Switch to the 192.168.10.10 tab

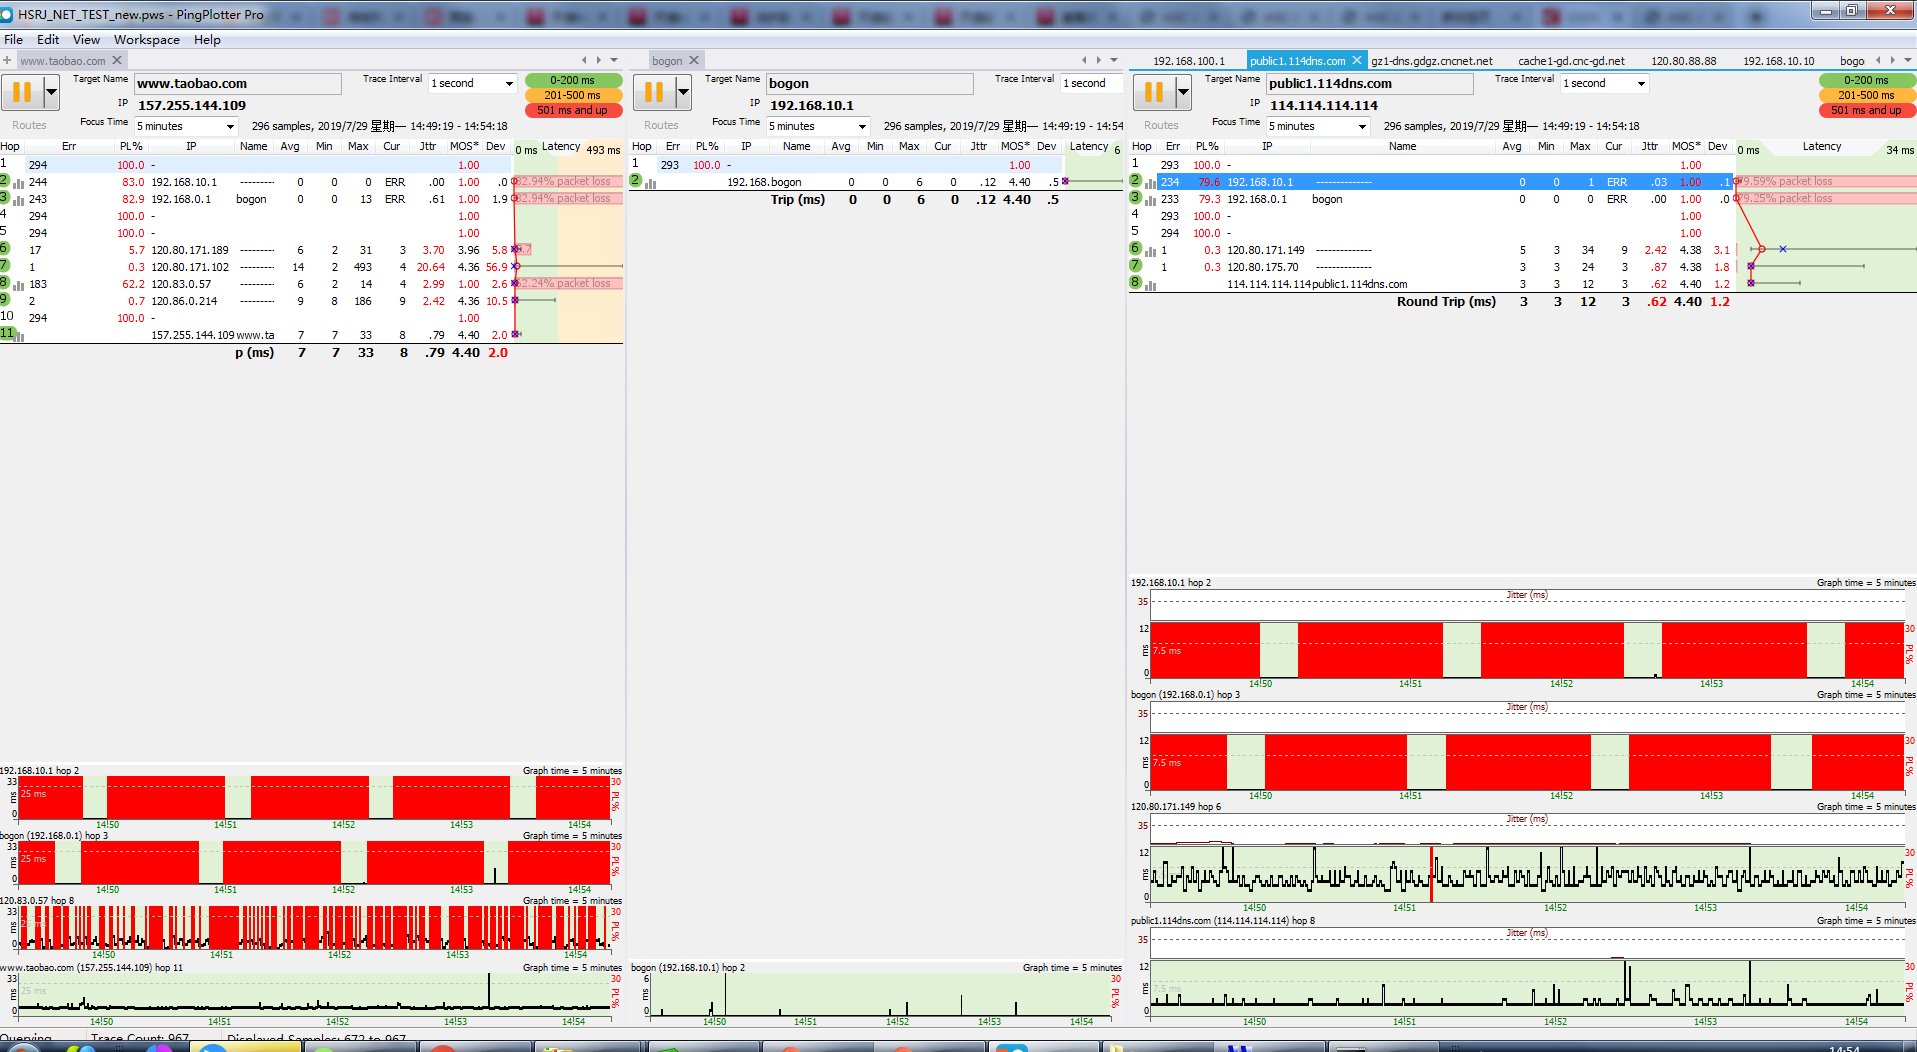coord(1778,61)
